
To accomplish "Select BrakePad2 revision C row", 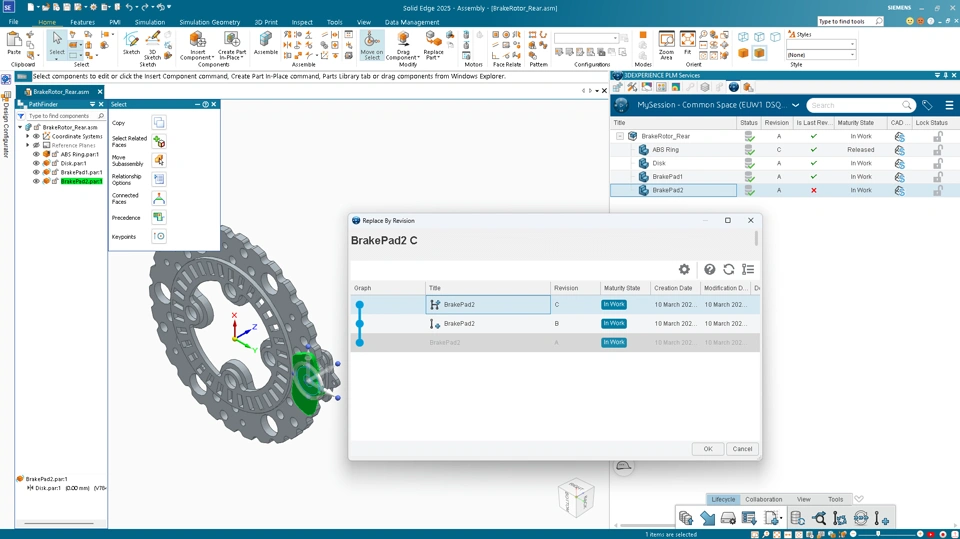I will (x=555, y=304).
